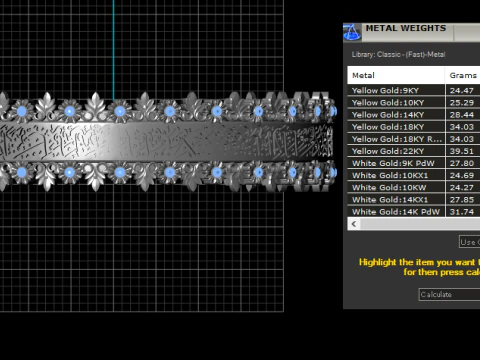This screenshot has width=480, height=360.
Task: Click the 27.85 grams value
Action: pyautogui.click(x=462, y=200)
